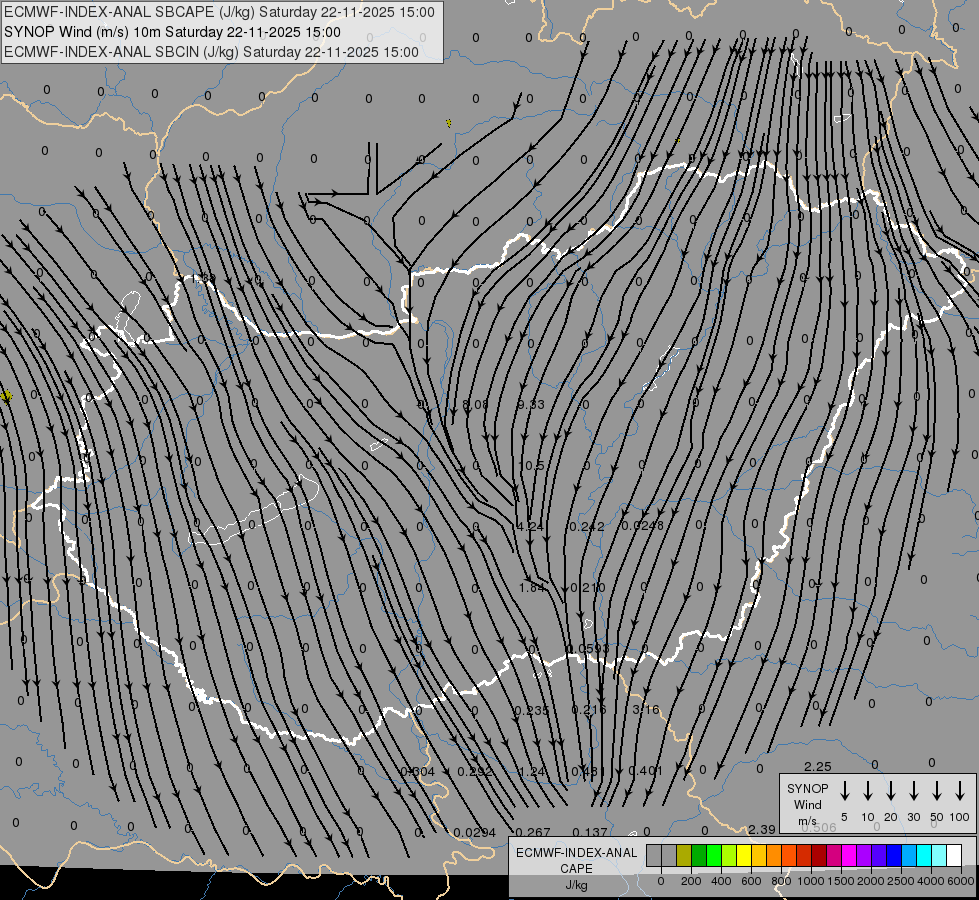Click the J/kg unit label in legend
This screenshot has height=900, width=979.
click(x=576, y=885)
